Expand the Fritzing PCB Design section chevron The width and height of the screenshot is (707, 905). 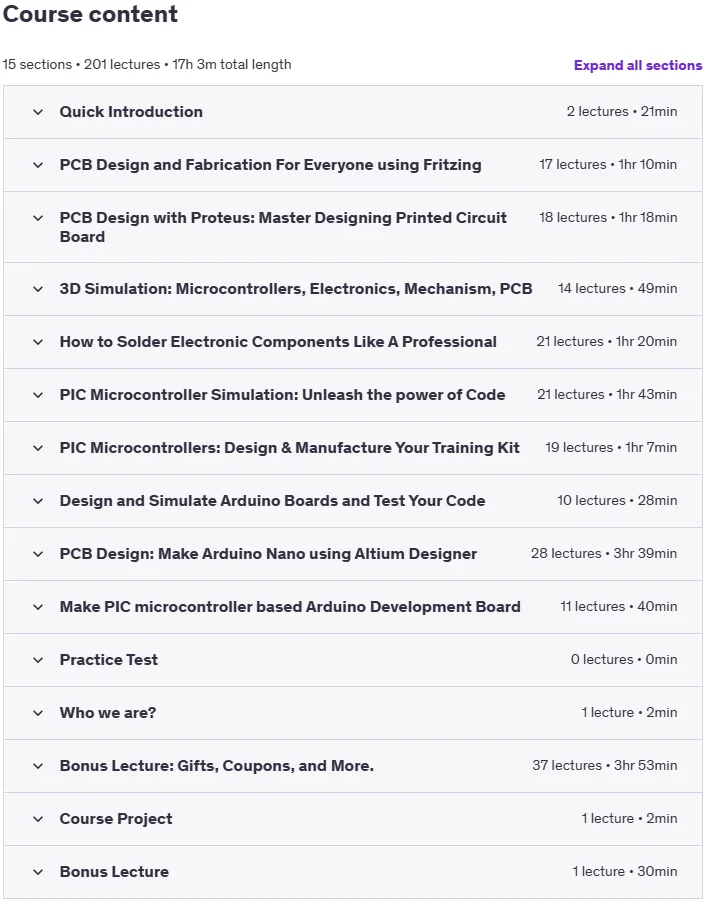coord(38,165)
